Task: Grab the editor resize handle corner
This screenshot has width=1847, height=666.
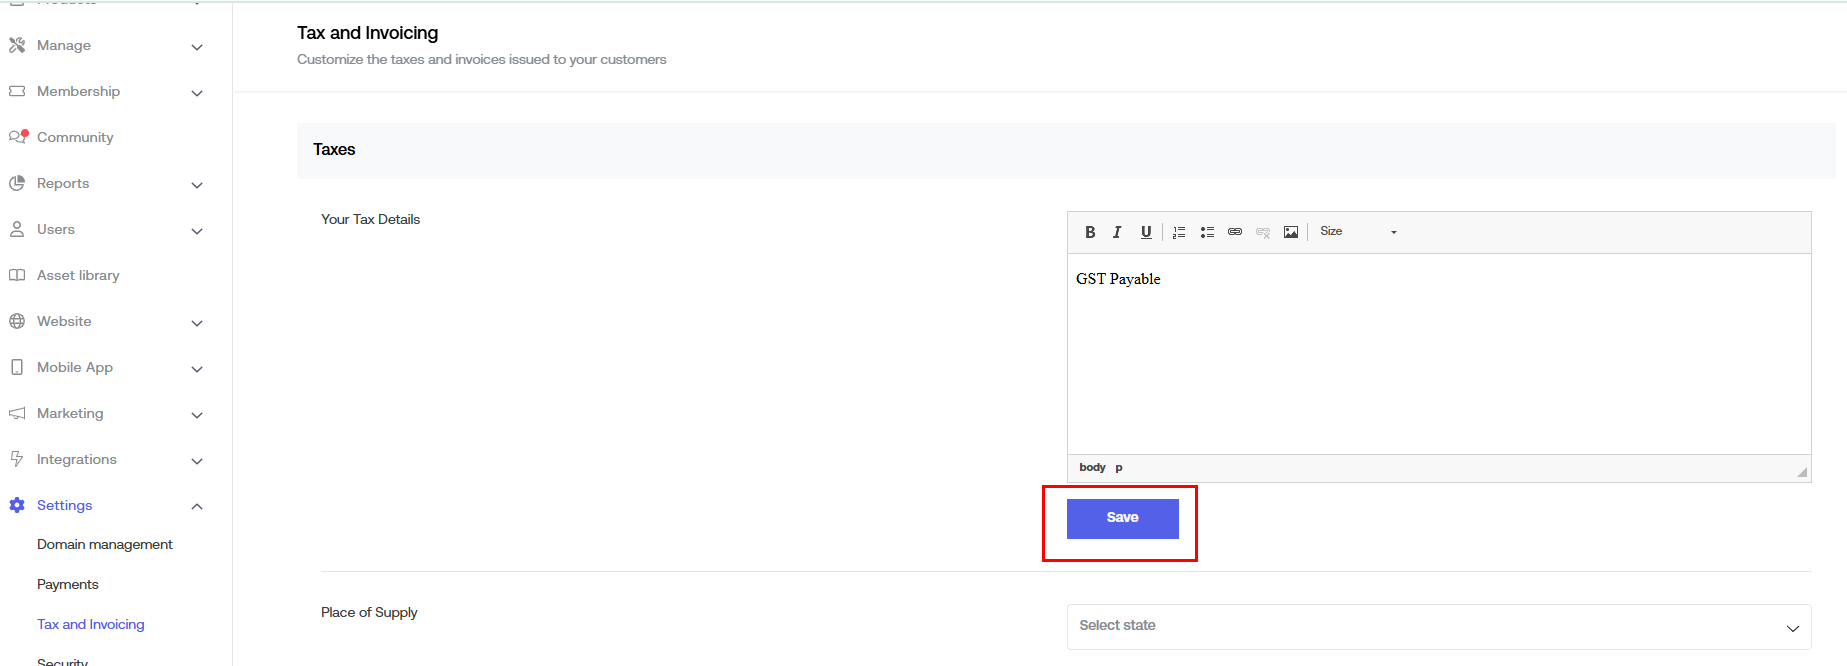Action: pyautogui.click(x=1801, y=472)
